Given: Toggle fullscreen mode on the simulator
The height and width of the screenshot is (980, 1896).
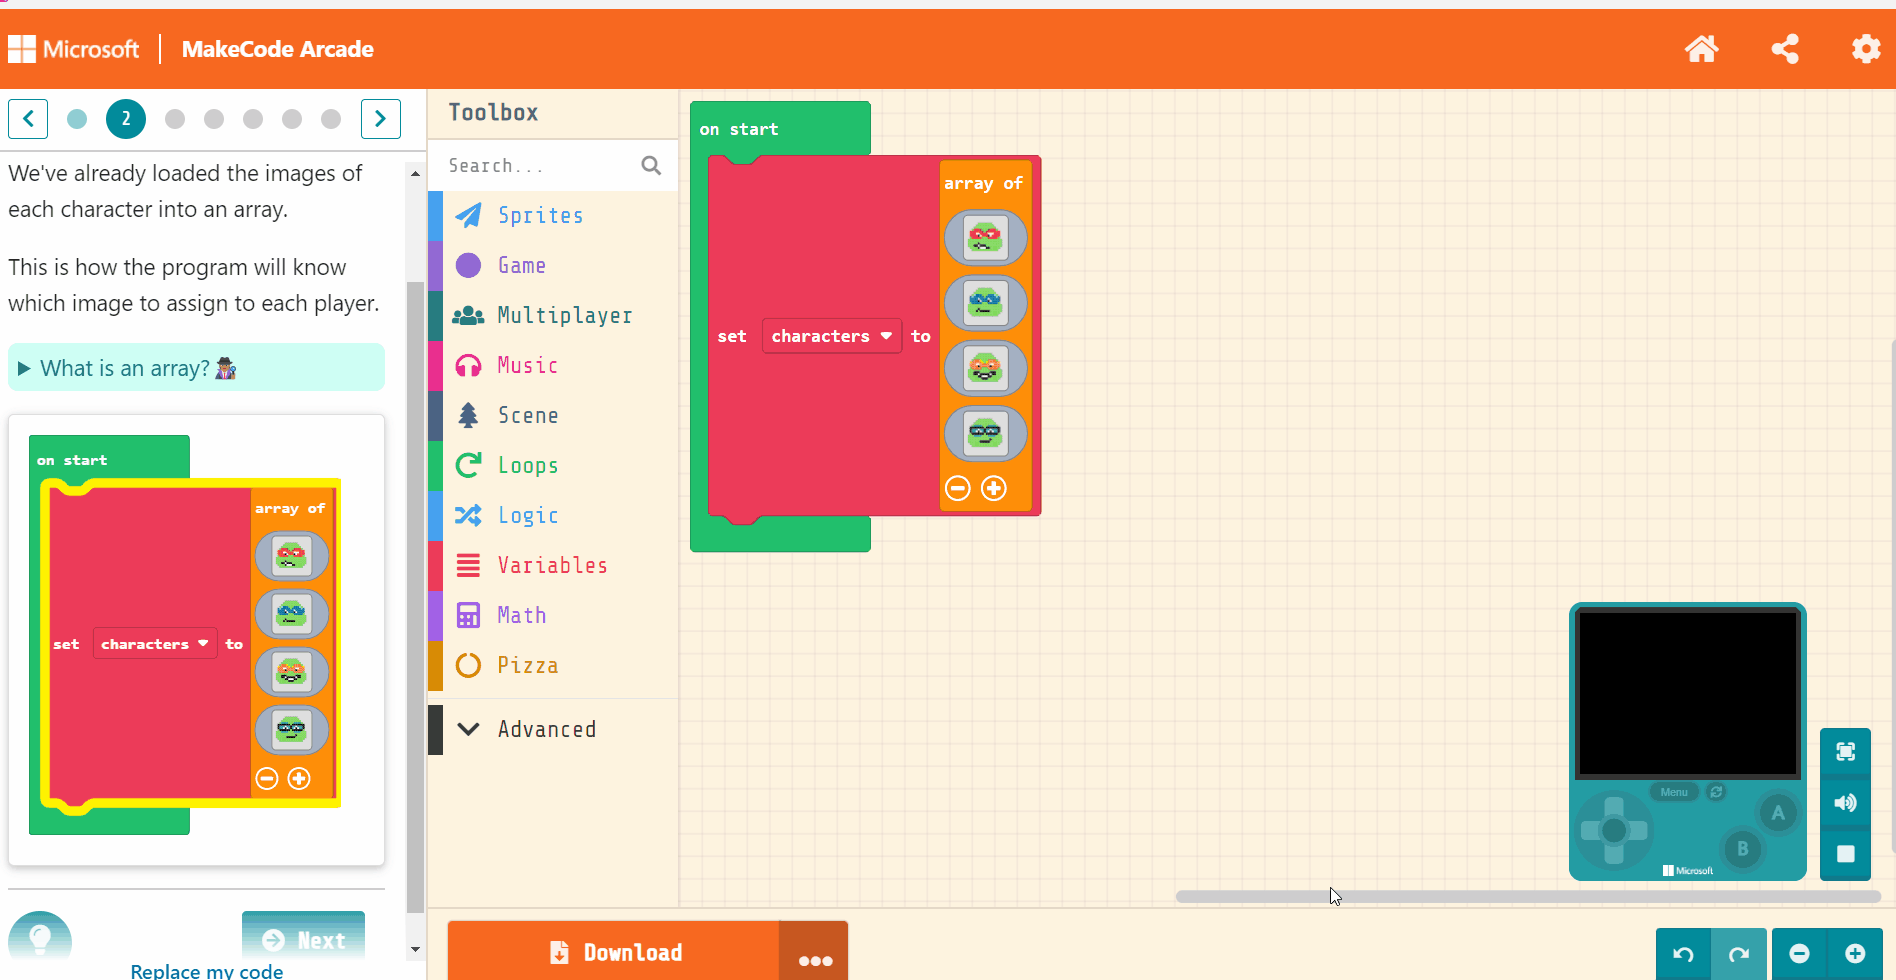Looking at the screenshot, I should 1845,751.
